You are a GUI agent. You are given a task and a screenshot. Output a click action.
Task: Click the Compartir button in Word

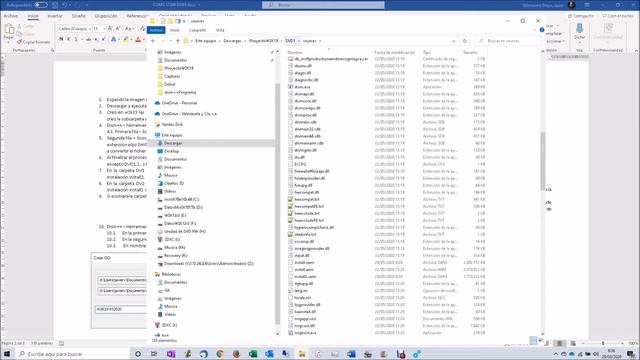click(x=581, y=16)
